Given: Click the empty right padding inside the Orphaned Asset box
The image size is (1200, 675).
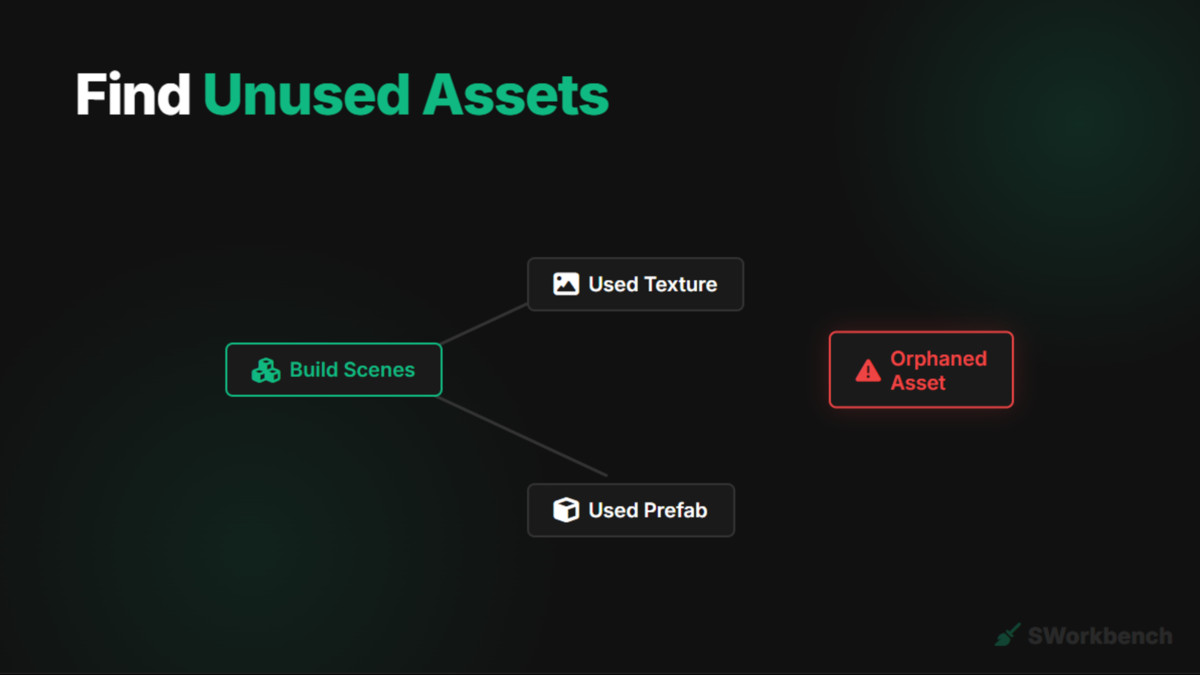Looking at the screenshot, I should tap(999, 370).
